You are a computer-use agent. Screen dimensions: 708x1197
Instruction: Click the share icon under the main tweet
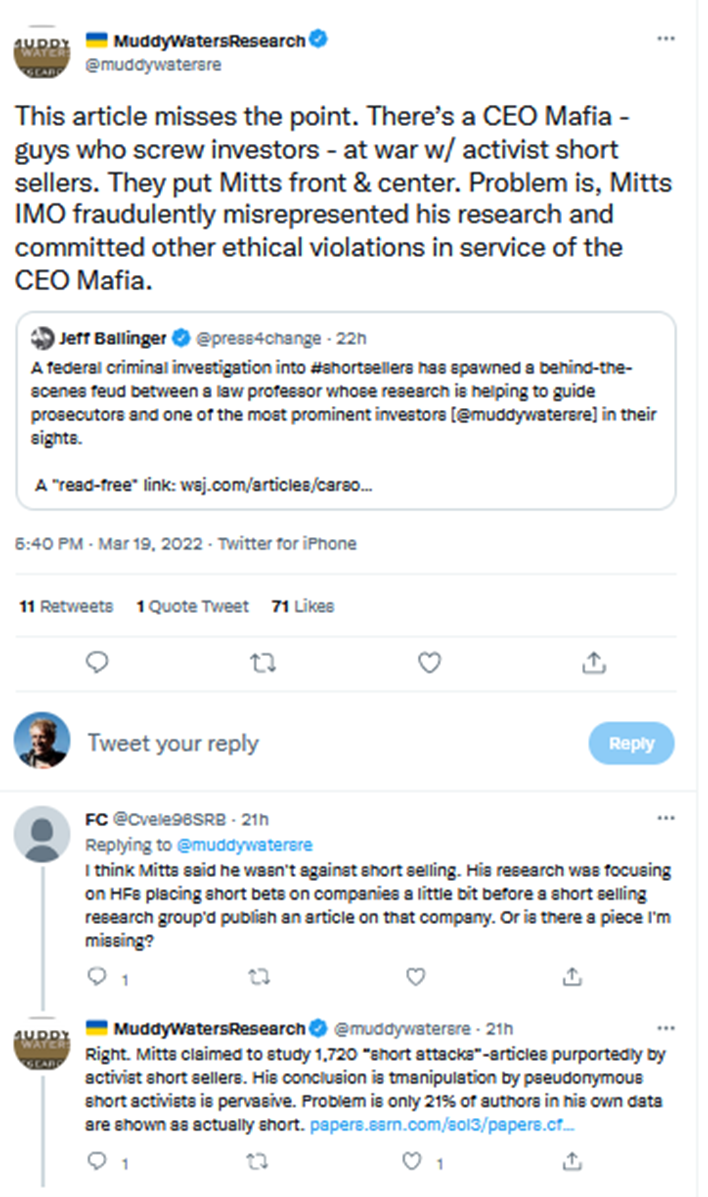(593, 662)
